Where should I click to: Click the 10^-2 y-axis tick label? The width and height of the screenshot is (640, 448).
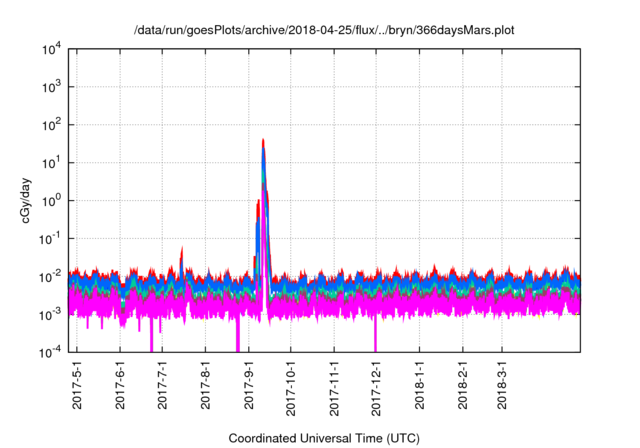coord(50,277)
